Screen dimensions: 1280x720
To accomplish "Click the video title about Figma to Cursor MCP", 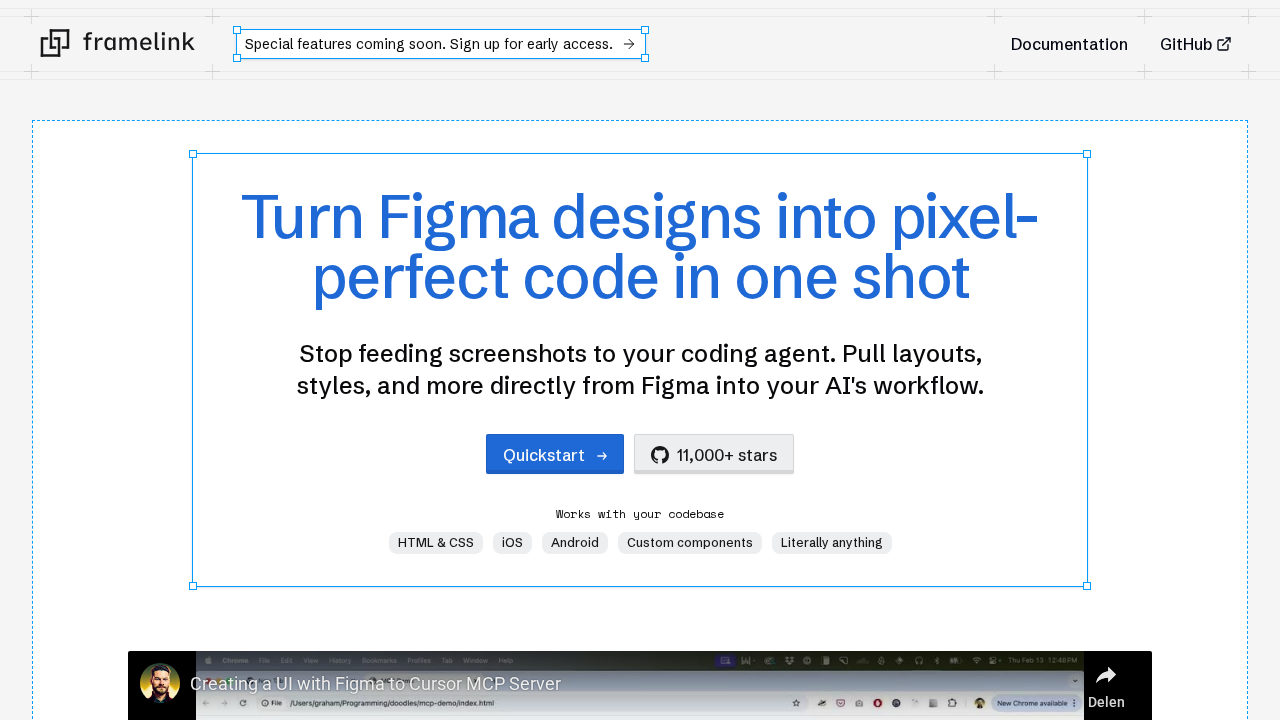I will point(375,683).
